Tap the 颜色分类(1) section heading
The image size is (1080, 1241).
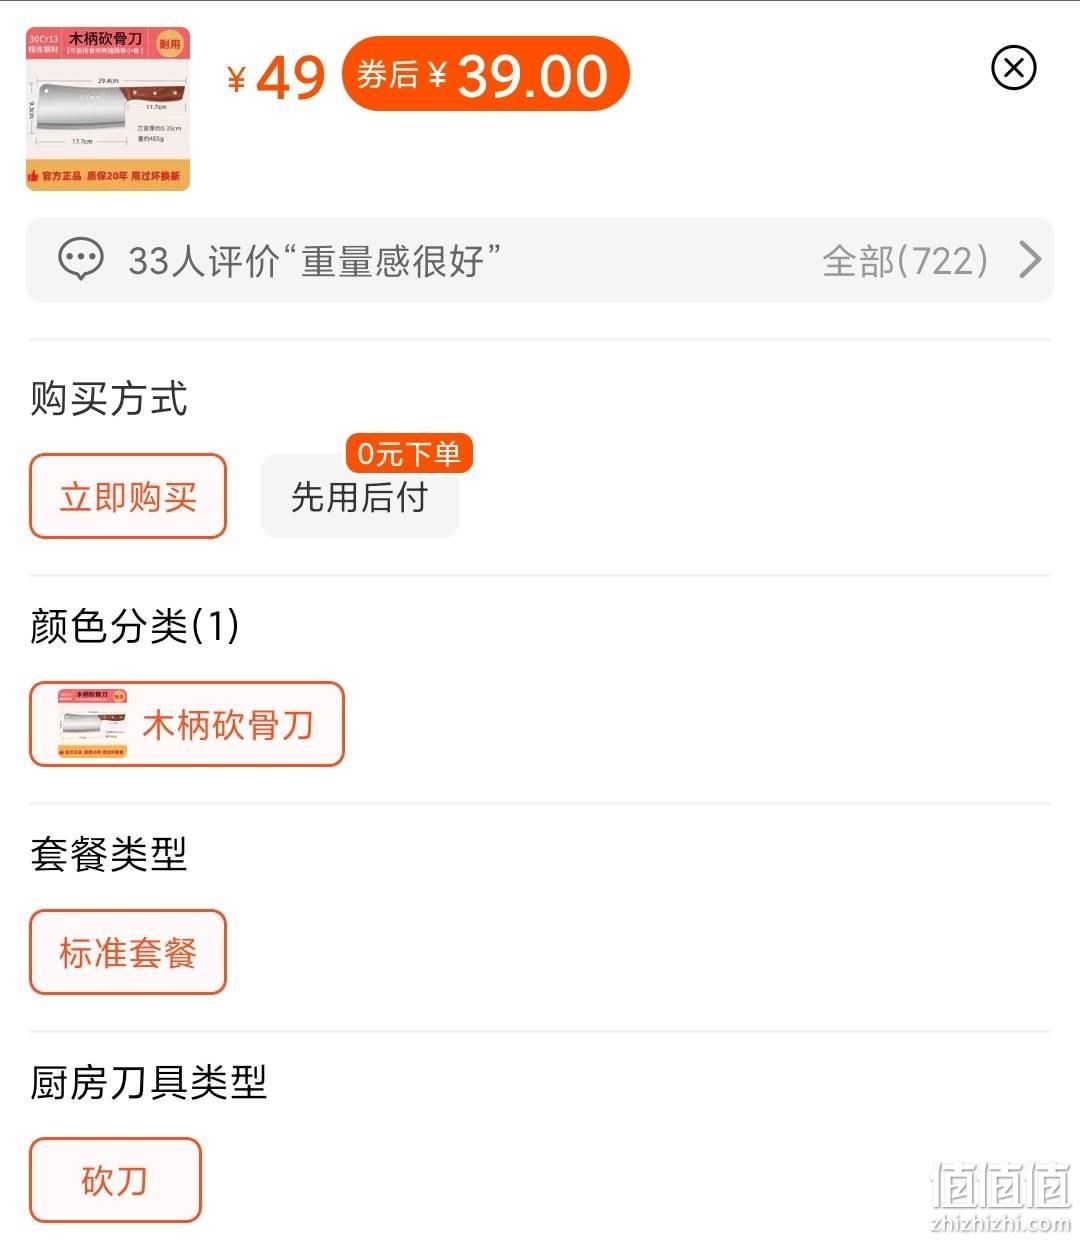135,626
